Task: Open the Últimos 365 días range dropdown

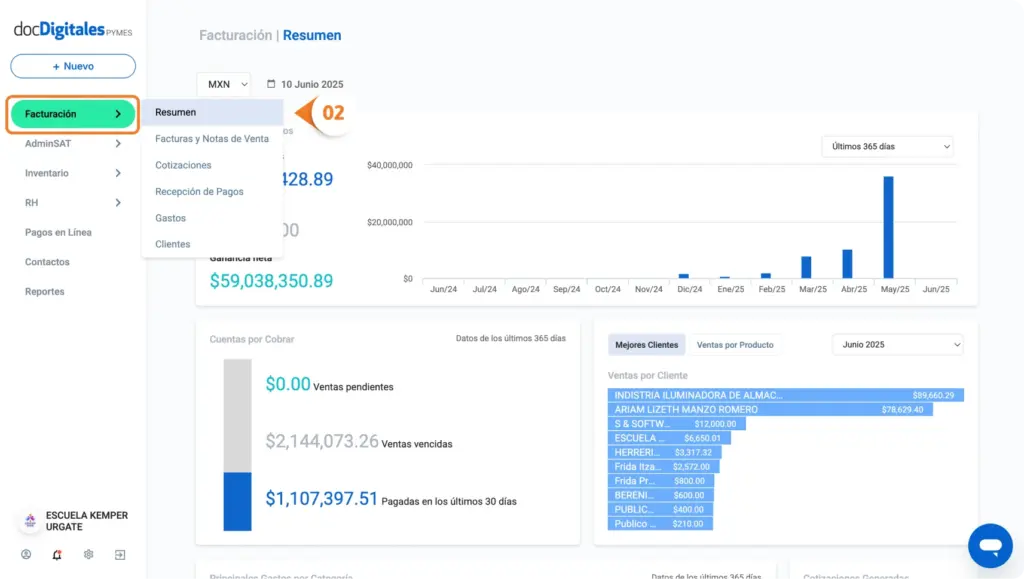Action: tap(888, 146)
